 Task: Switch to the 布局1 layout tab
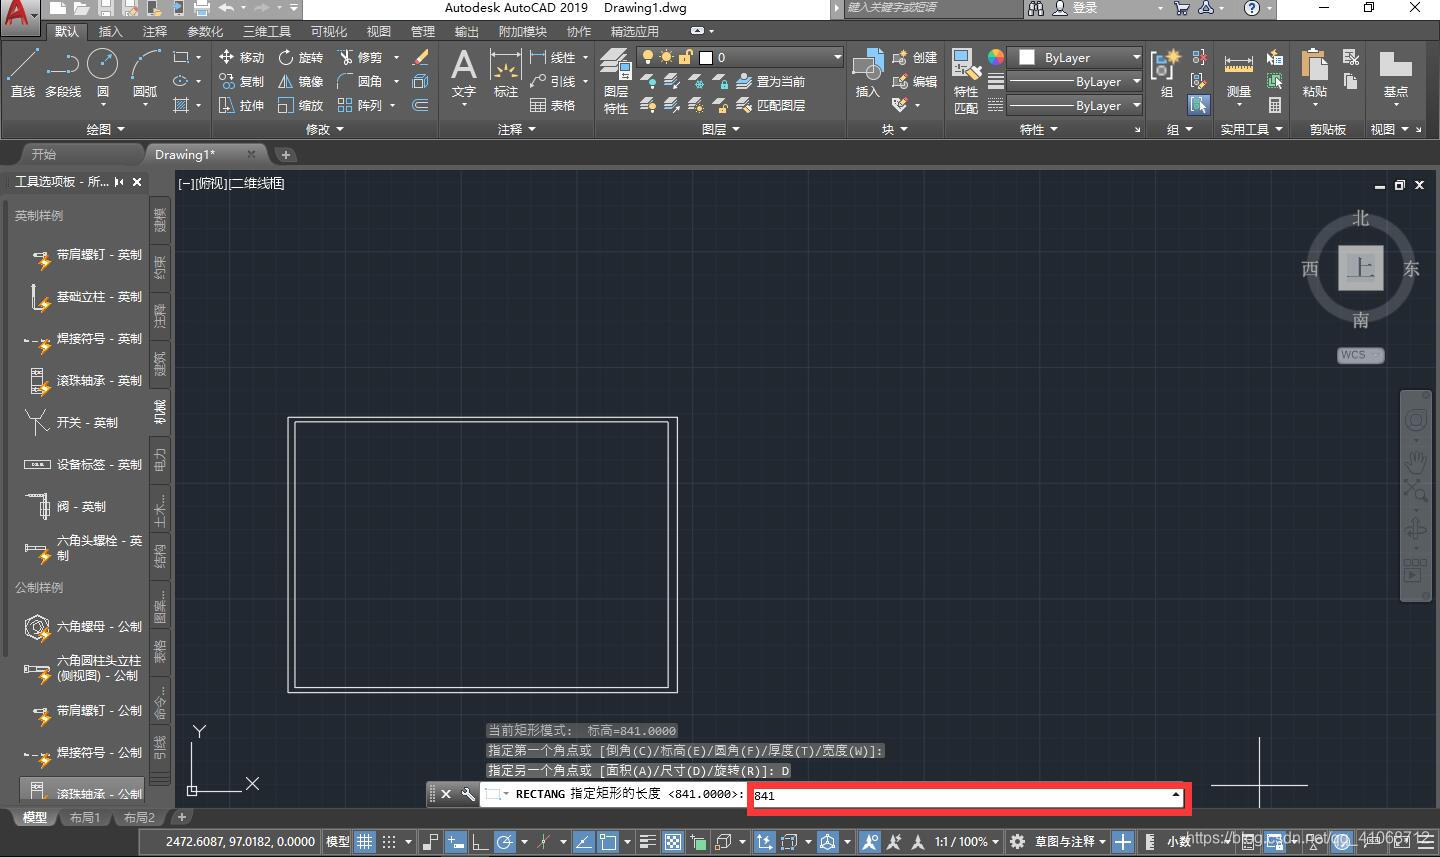coord(85,817)
